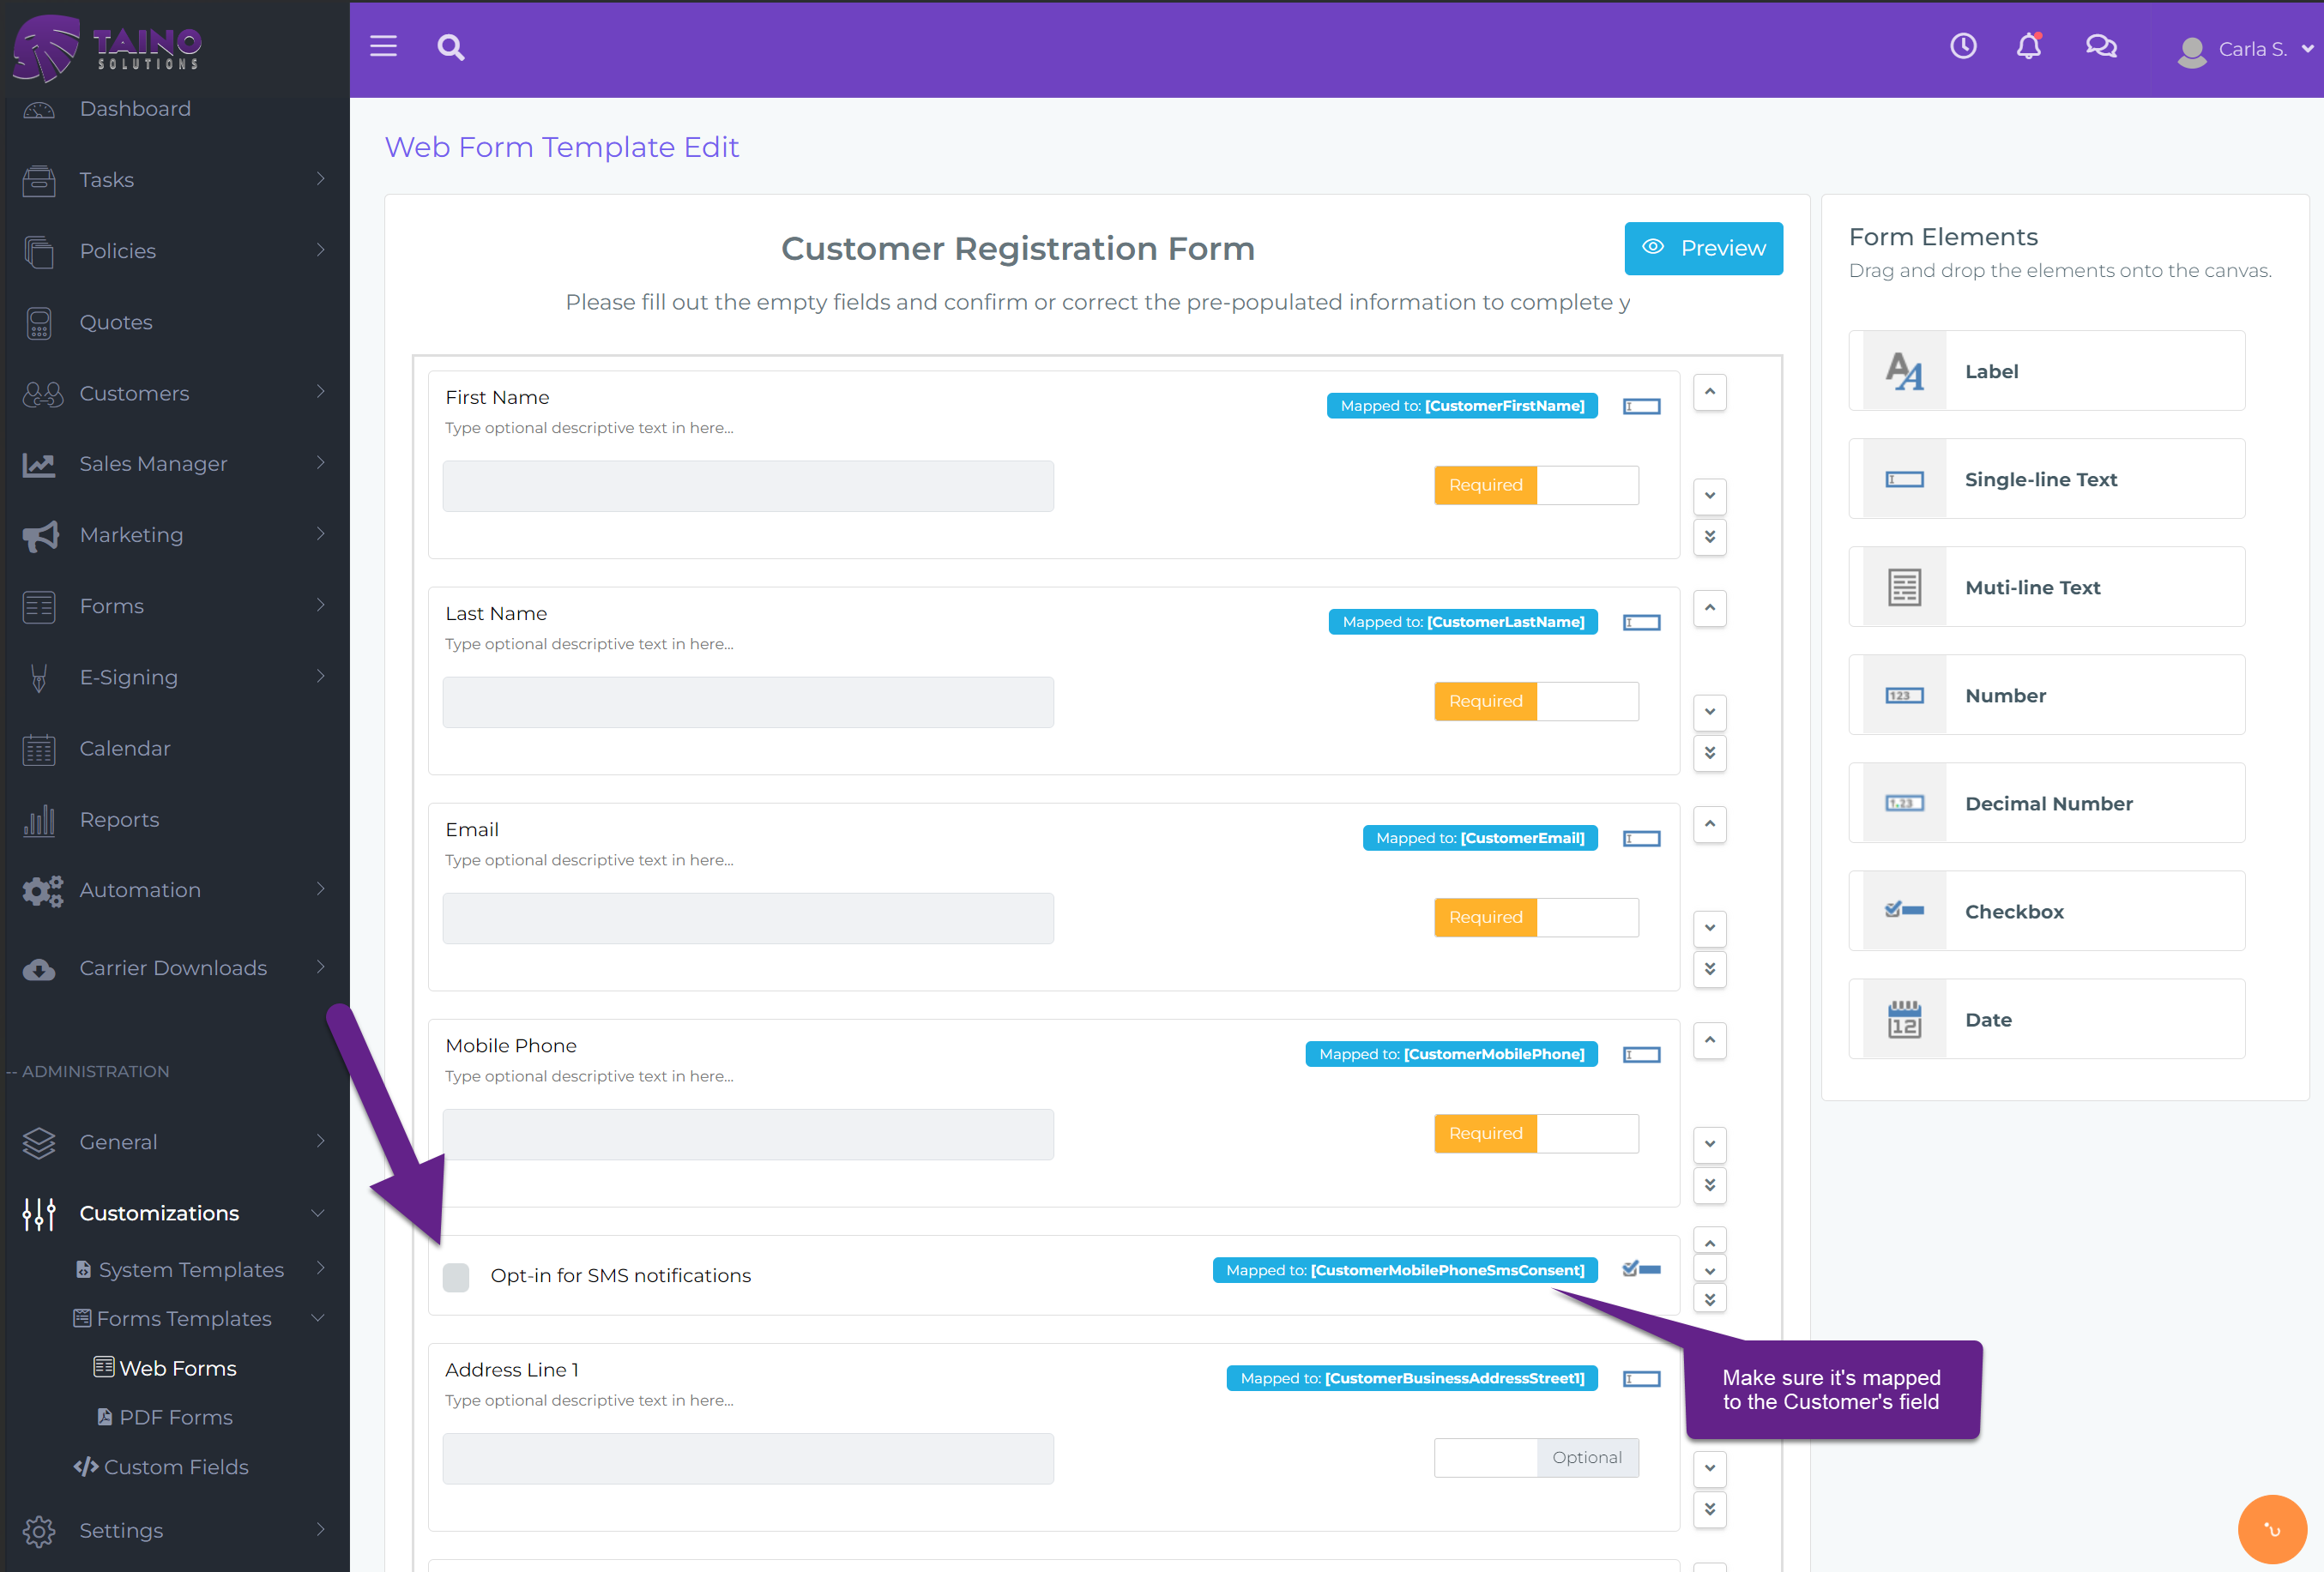Move Last Name field down one
This screenshot has width=2324, height=1572.
click(1710, 712)
